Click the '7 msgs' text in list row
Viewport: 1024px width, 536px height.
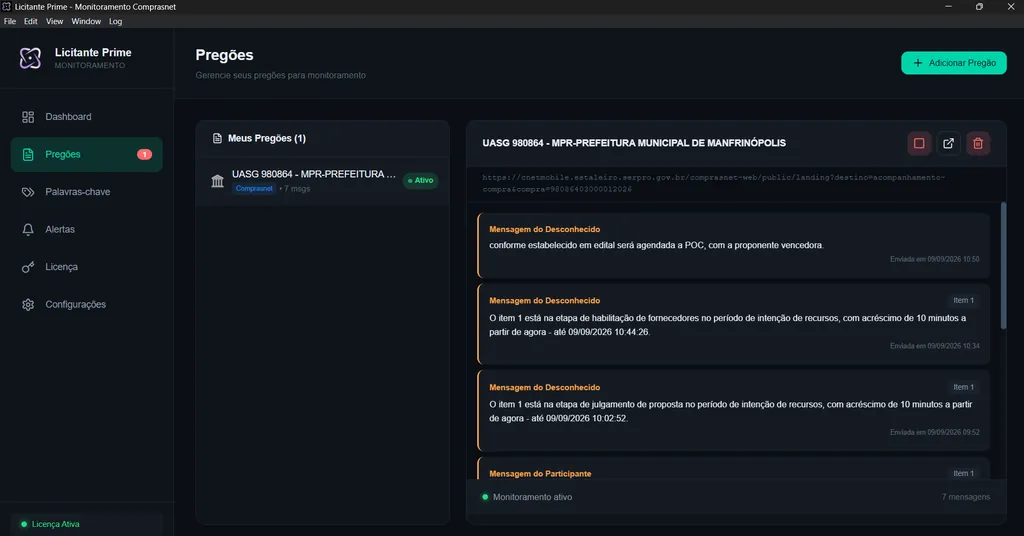(x=297, y=189)
